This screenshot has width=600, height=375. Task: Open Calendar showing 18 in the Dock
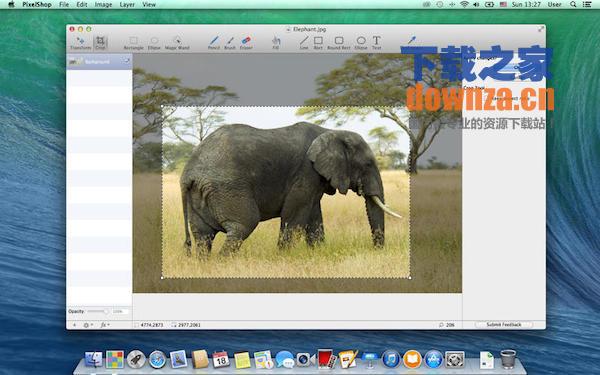pos(221,359)
